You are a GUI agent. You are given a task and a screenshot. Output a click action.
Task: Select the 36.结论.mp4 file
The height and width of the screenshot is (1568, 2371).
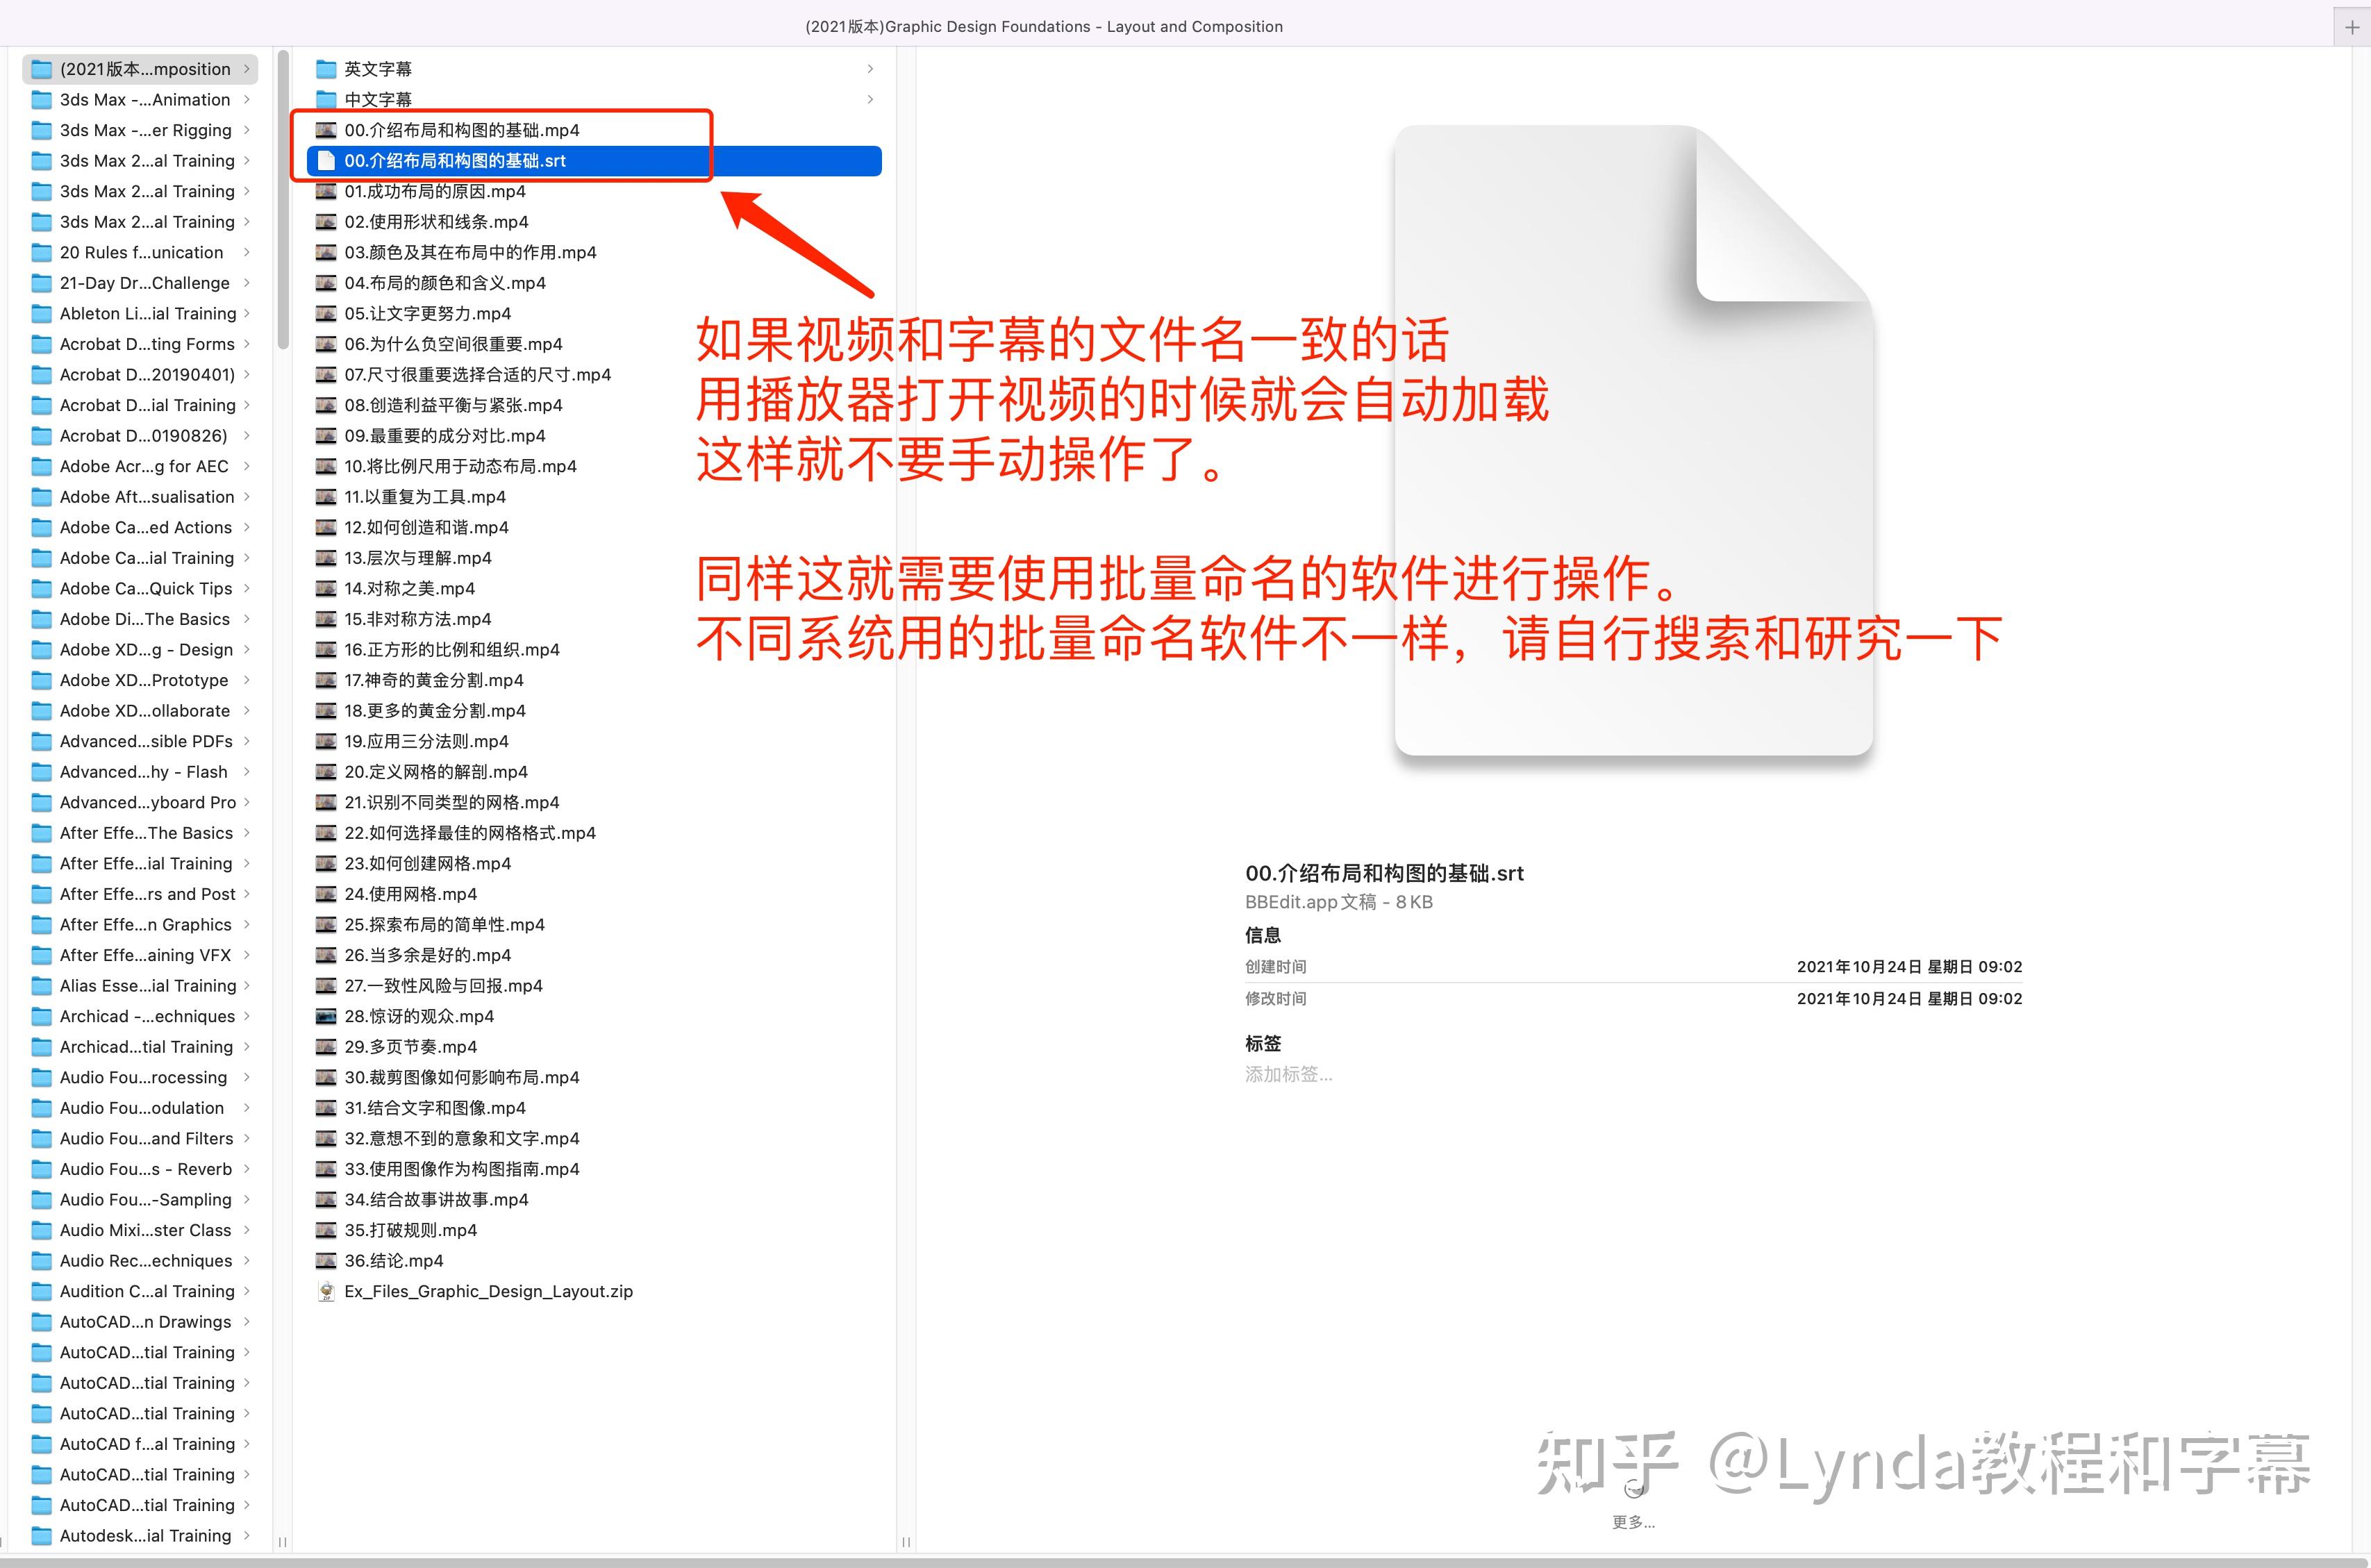point(393,1260)
